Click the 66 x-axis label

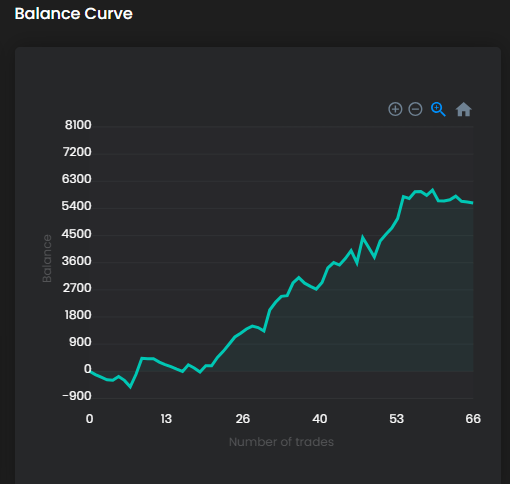coord(473,419)
